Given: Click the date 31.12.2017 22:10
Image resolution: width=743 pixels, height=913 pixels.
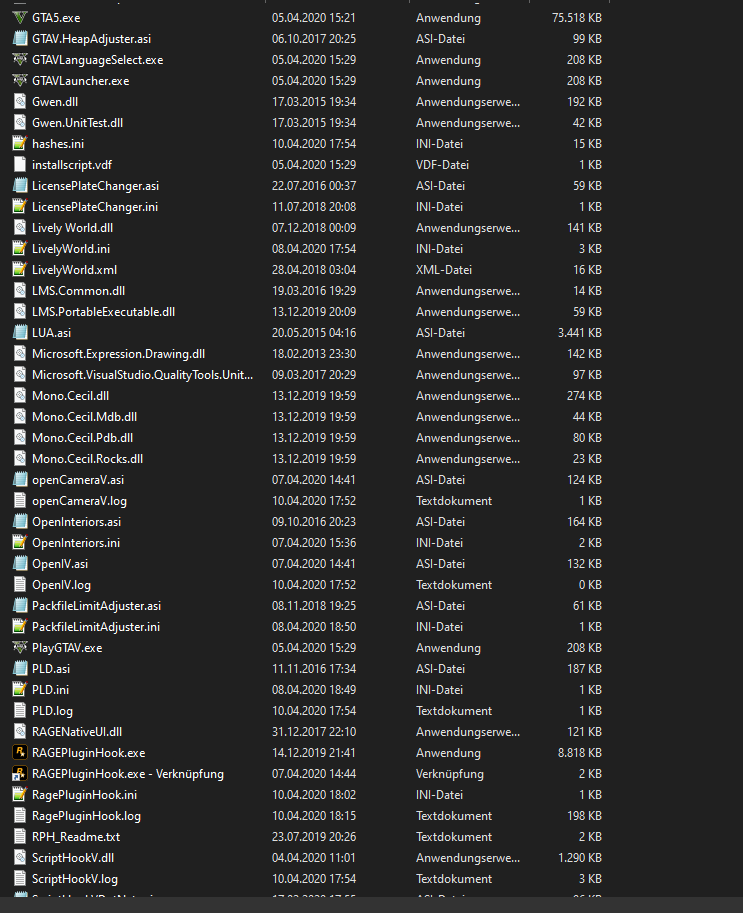Looking at the screenshot, I should (x=314, y=731).
